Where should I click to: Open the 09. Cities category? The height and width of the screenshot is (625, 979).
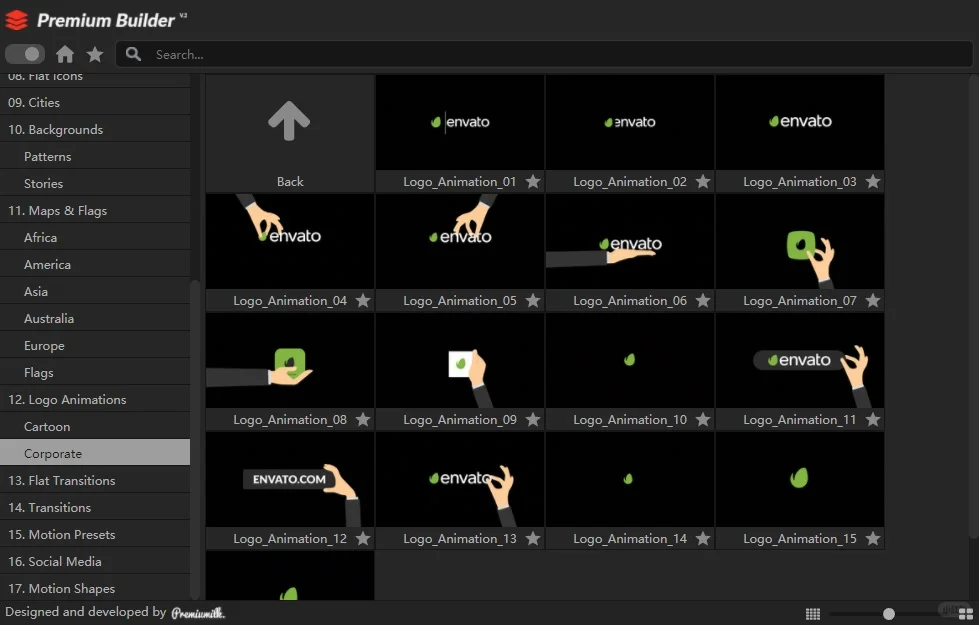click(95, 102)
